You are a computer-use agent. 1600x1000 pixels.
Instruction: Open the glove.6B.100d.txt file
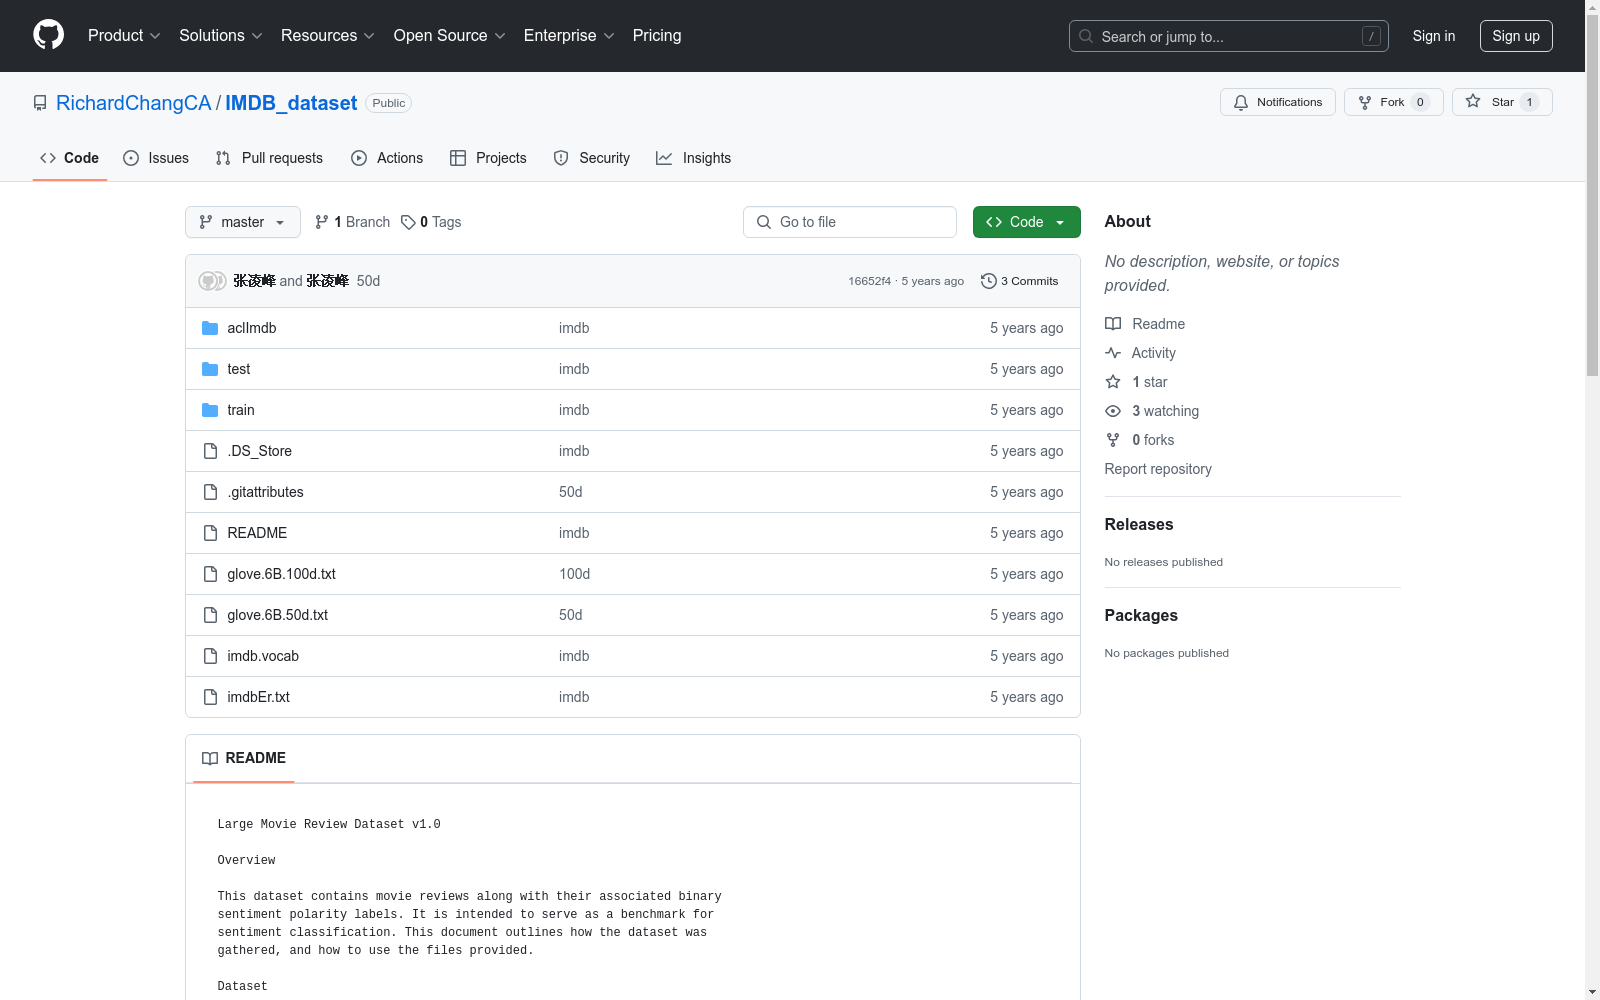click(x=281, y=574)
